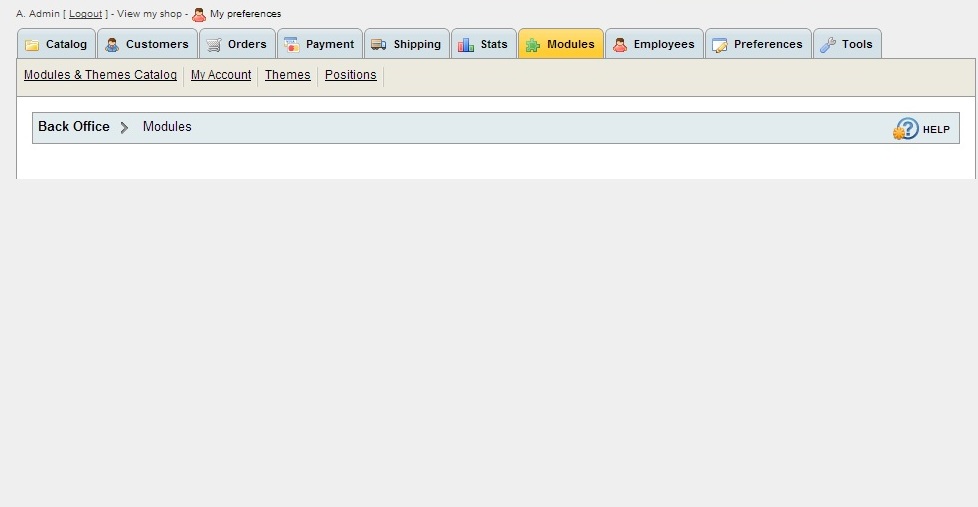The width and height of the screenshot is (978, 507).
Task: Click the Employees person icon
Action: 620,45
